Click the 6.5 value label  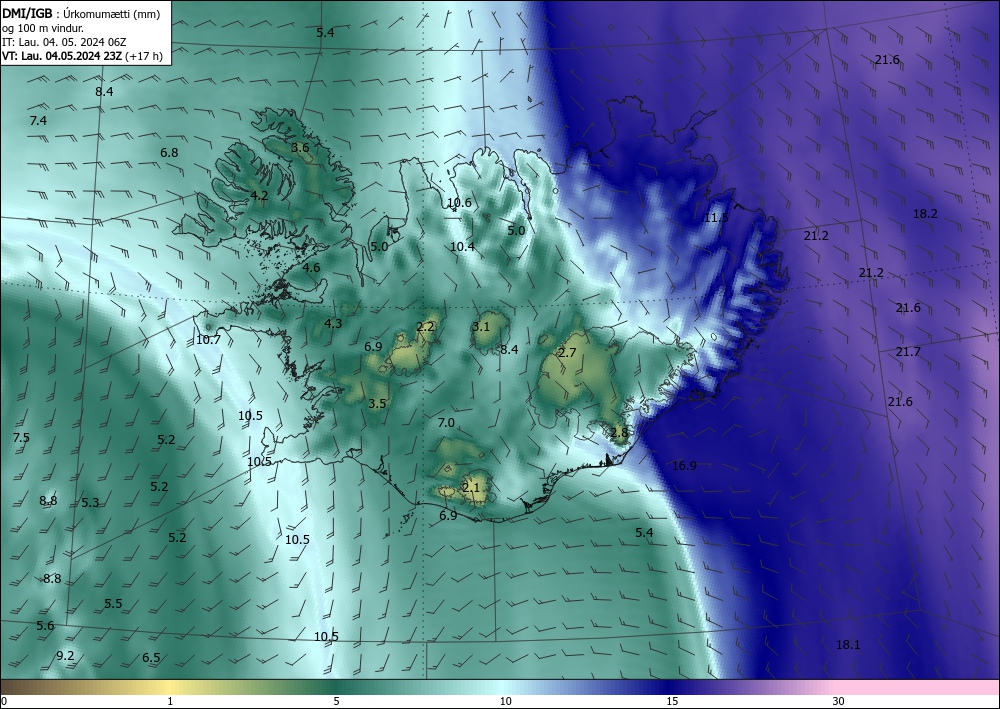click(x=151, y=657)
